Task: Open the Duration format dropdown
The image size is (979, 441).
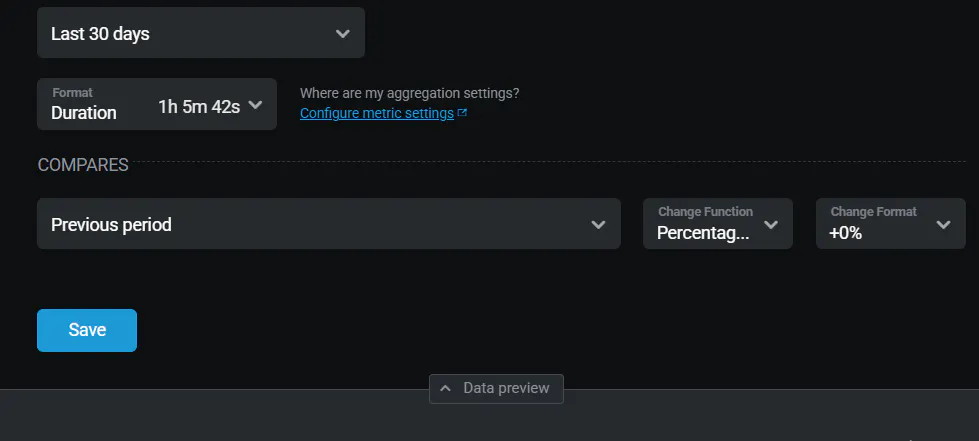Action: [156, 104]
